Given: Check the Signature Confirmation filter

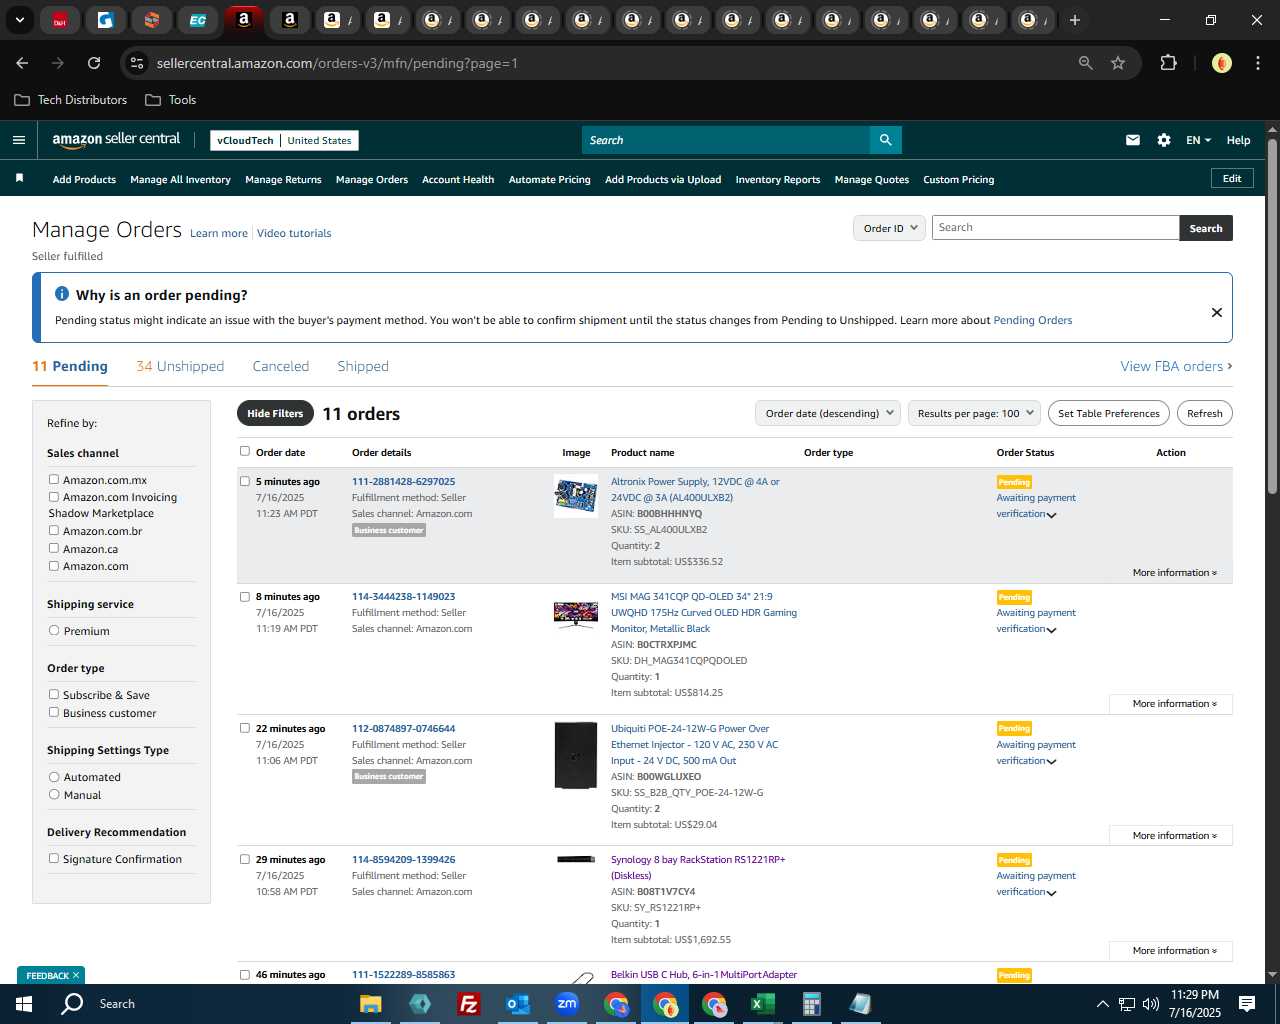Looking at the screenshot, I should point(54,858).
